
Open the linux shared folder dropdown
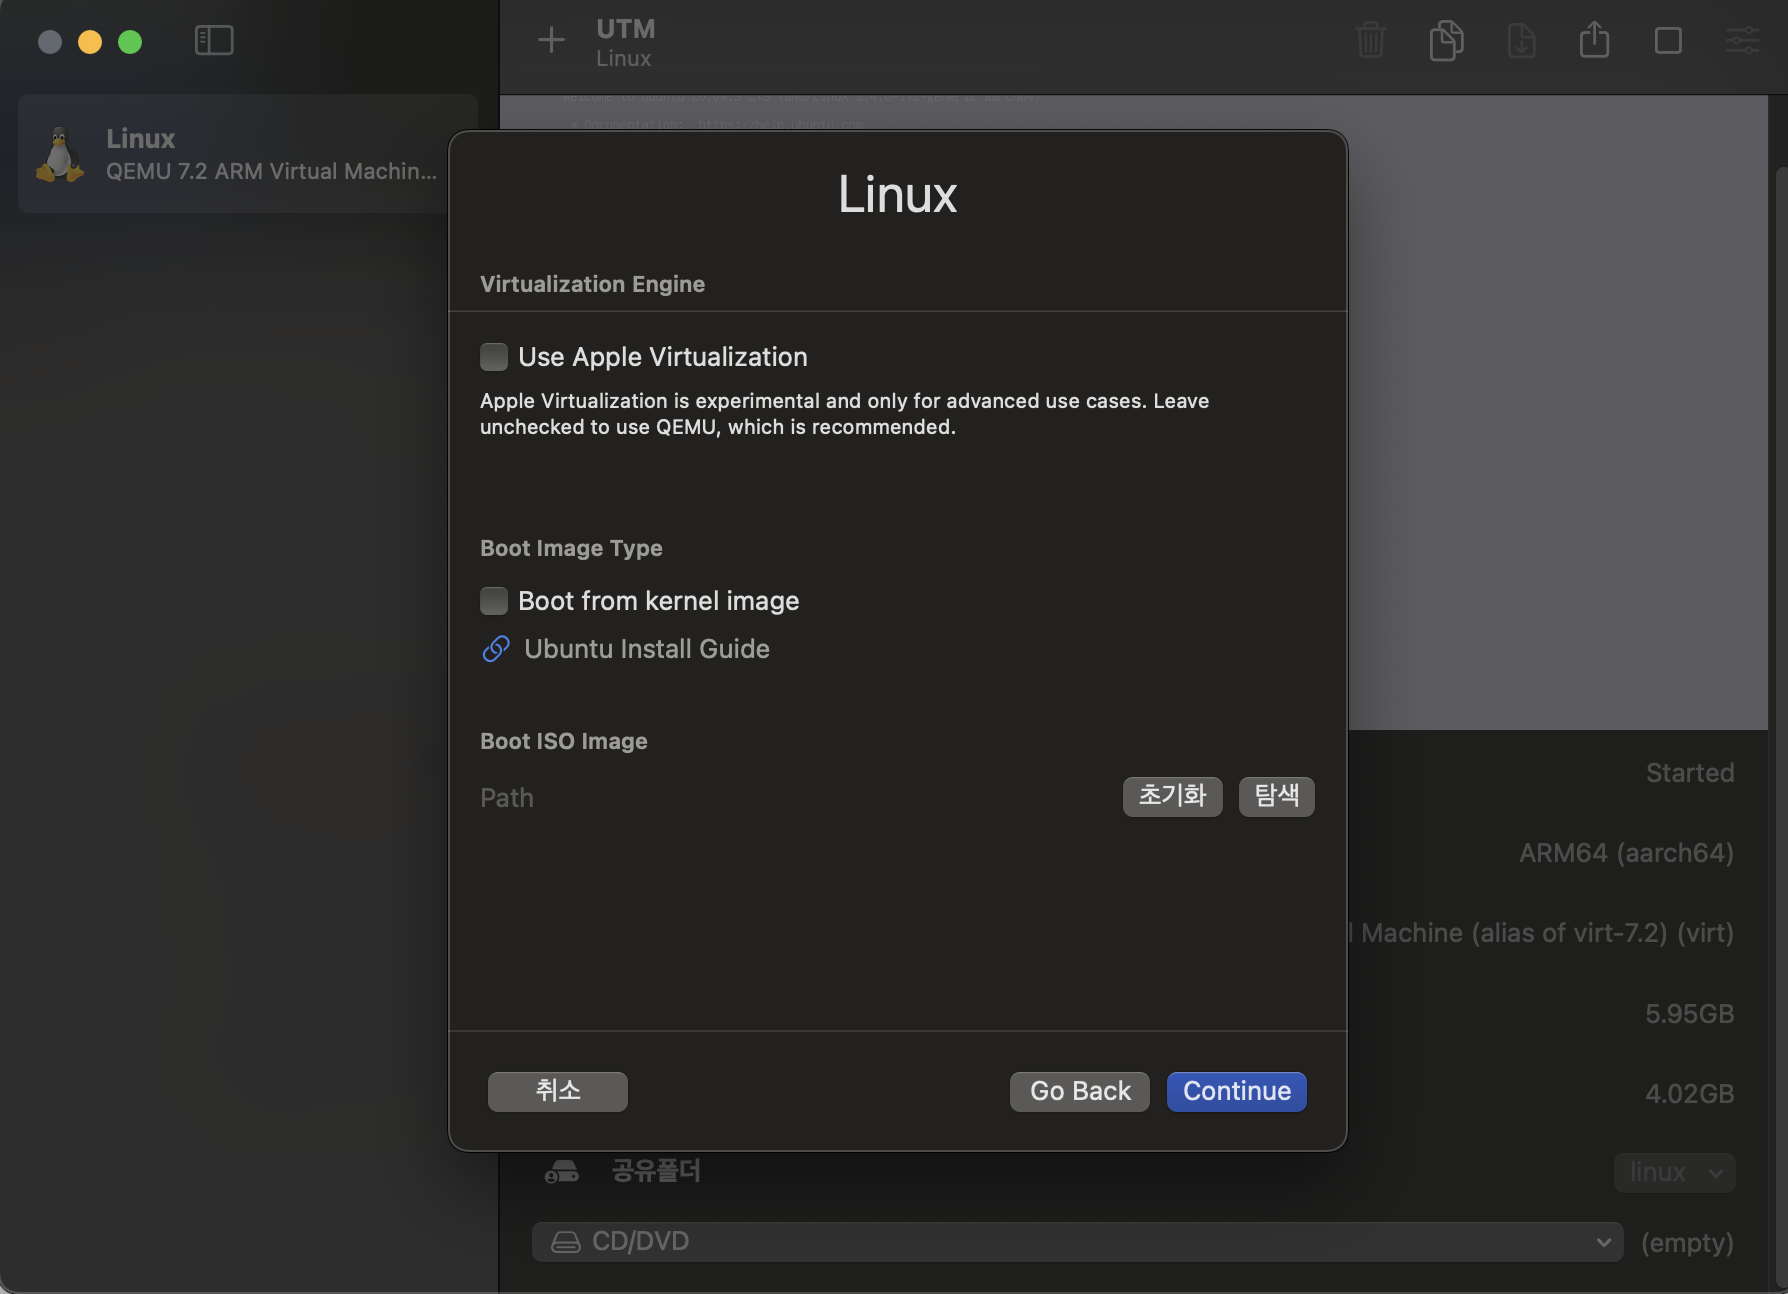pos(1674,1172)
